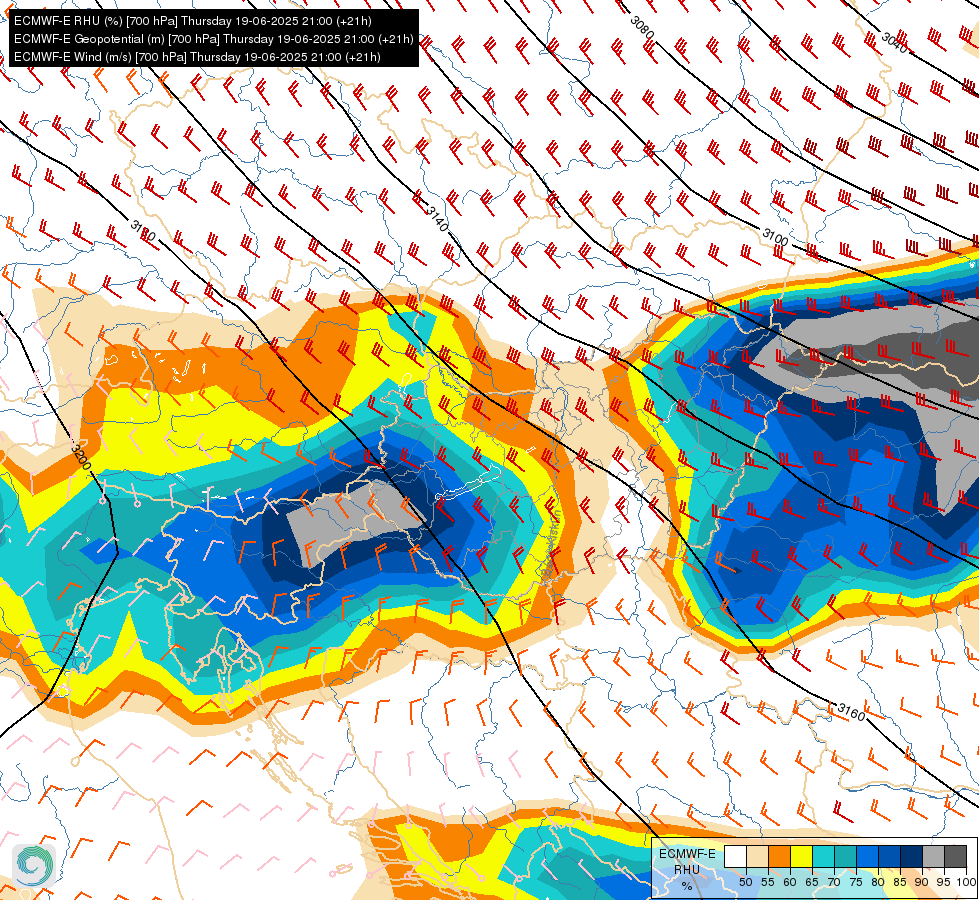Pick the yellow 60–65% legend swatch

[802, 856]
